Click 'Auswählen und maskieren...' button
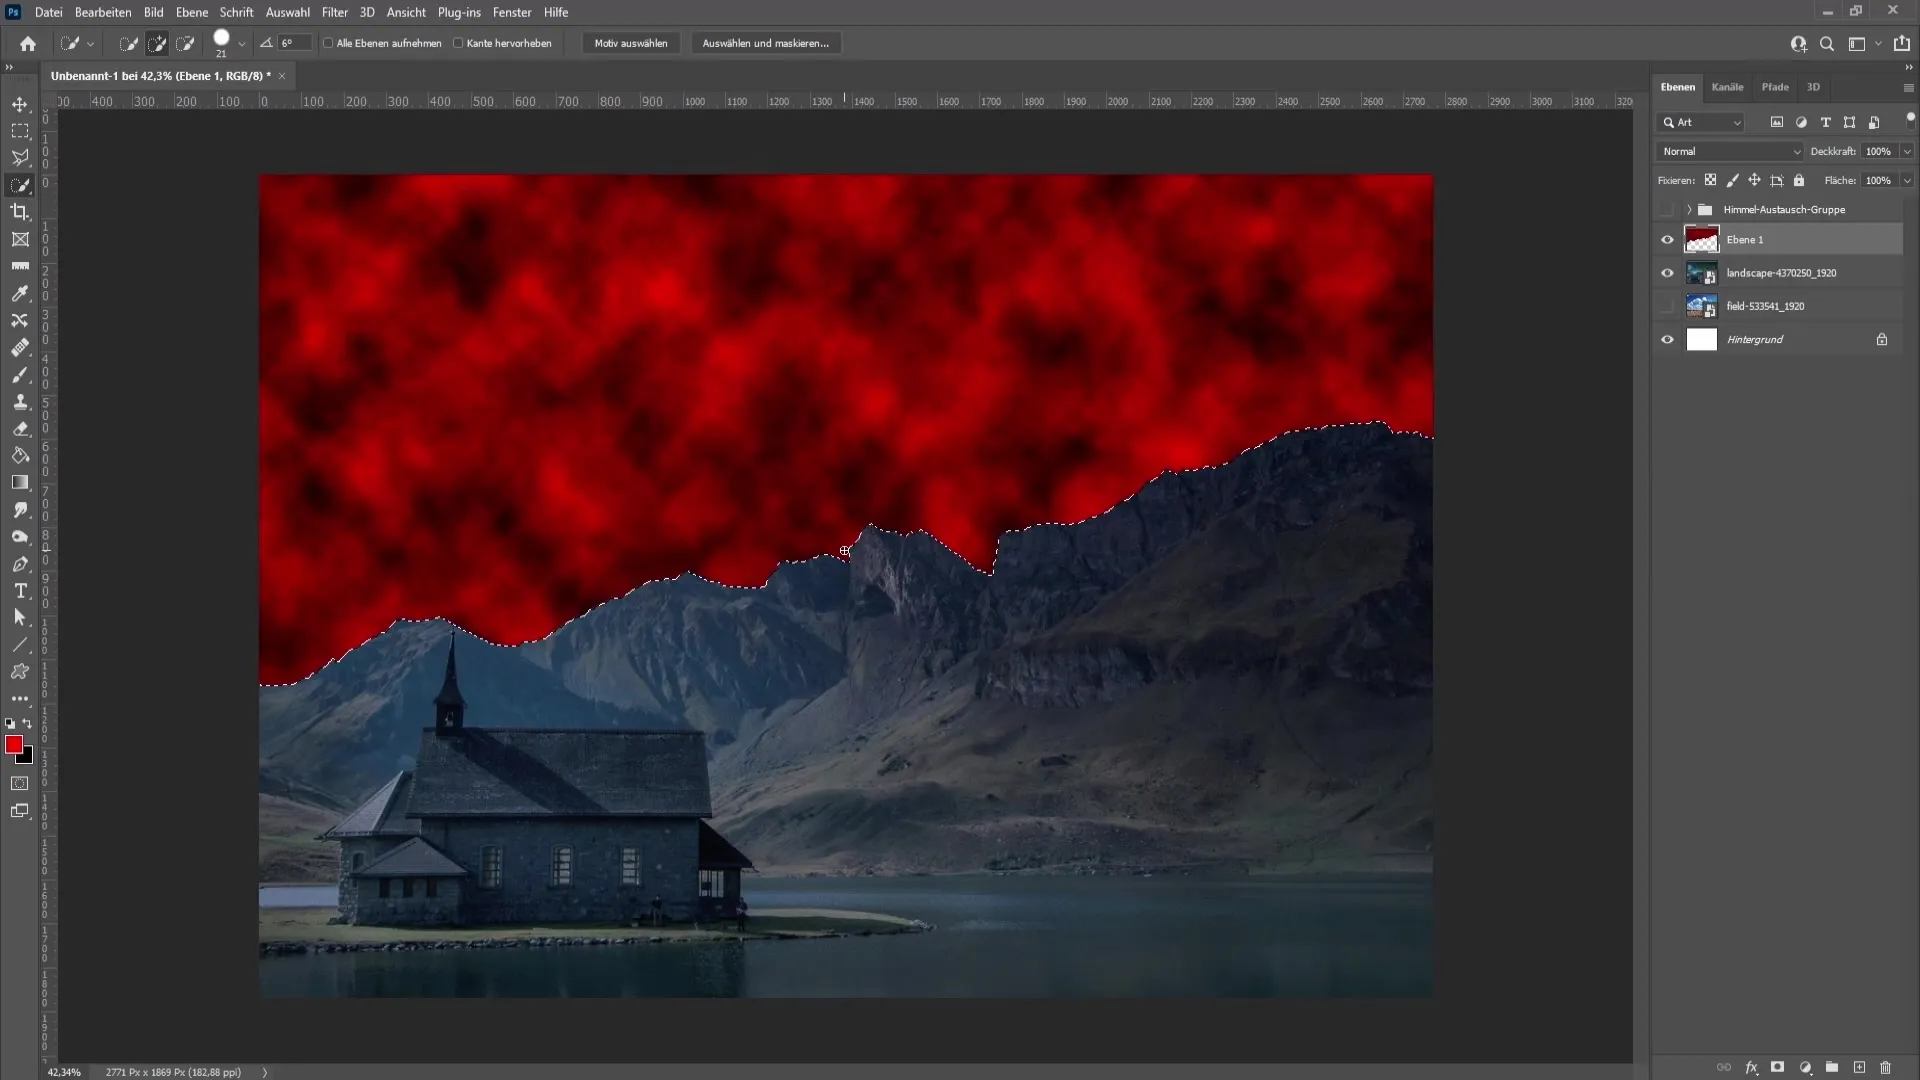This screenshot has width=1920, height=1080. click(x=766, y=43)
